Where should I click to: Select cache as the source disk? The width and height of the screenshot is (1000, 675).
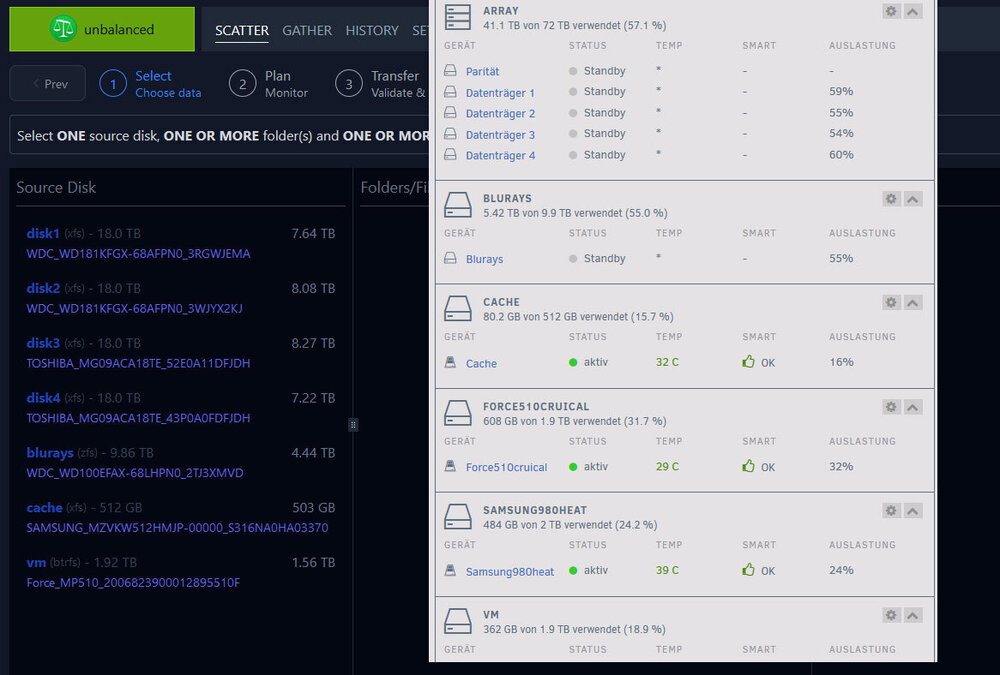coord(180,517)
